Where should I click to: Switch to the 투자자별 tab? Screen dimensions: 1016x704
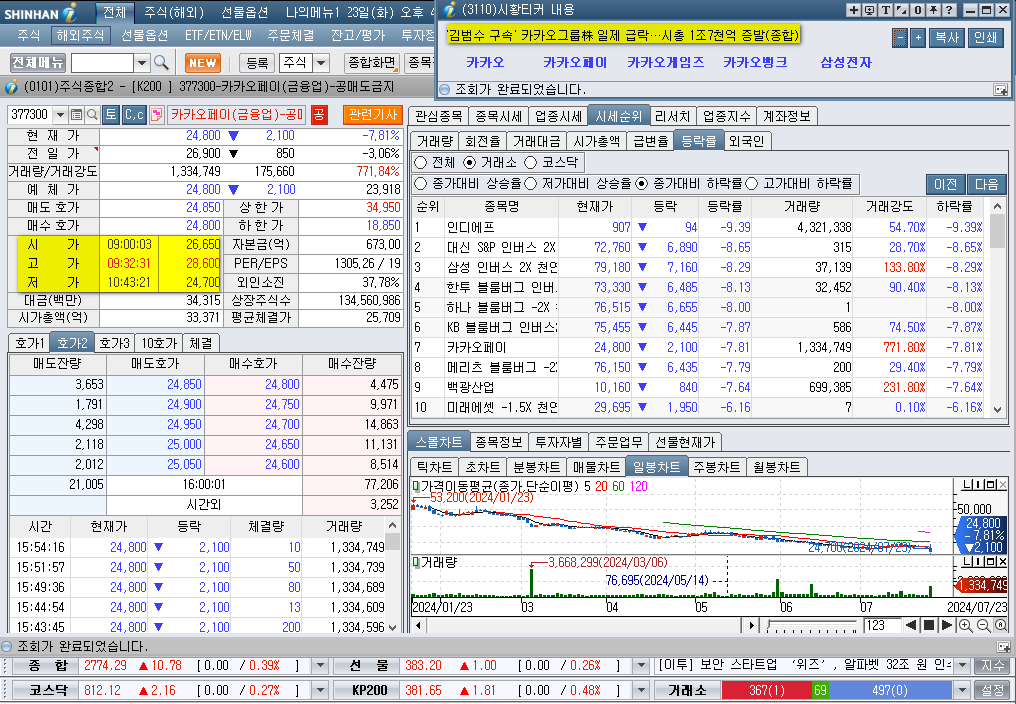coord(559,442)
